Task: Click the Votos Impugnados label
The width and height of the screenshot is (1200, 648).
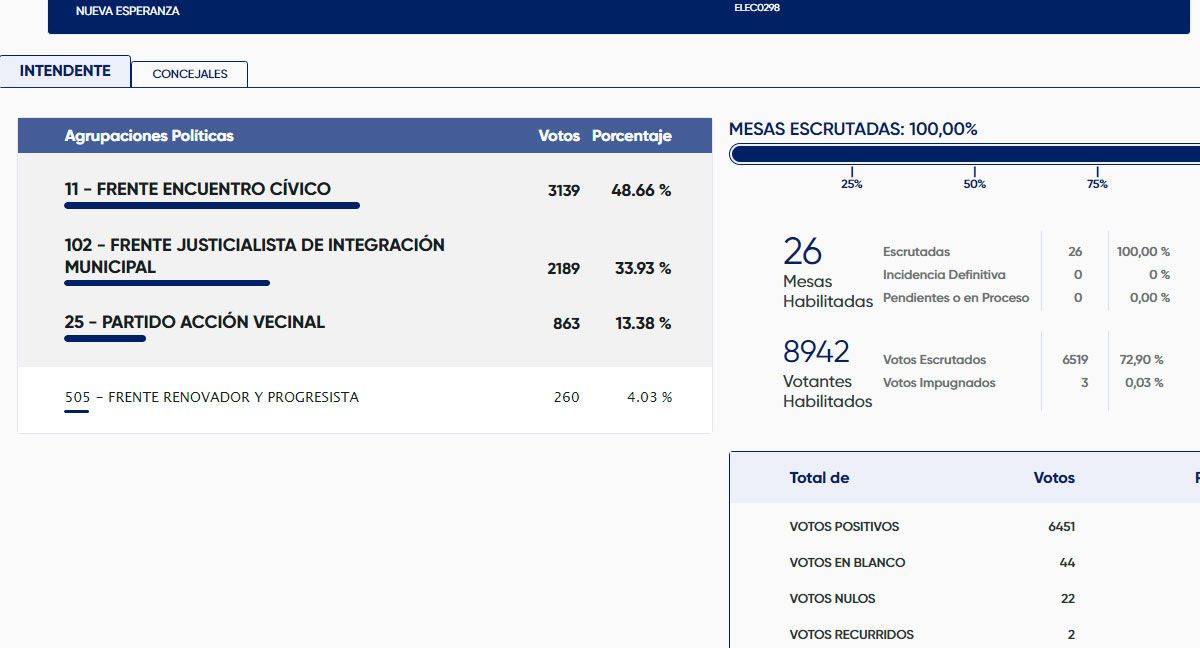Action: click(x=939, y=383)
